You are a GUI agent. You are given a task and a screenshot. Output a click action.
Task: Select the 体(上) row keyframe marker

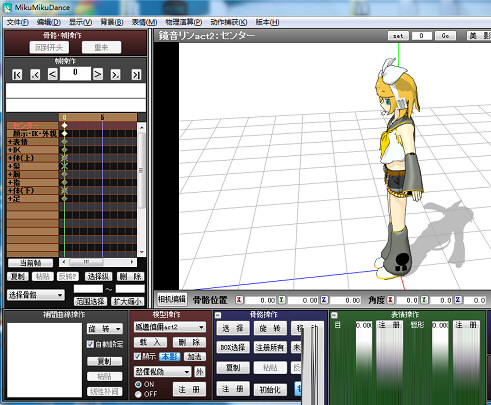click(64, 158)
